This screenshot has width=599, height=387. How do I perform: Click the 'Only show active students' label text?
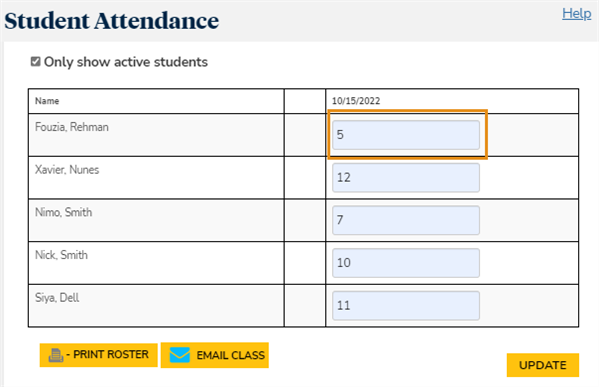pyautogui.click(x=126, y=62)
